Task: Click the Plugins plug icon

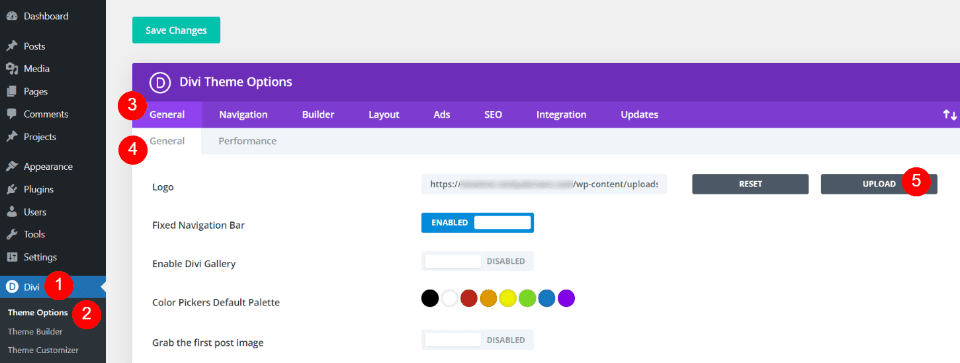Action: point(11,189)
